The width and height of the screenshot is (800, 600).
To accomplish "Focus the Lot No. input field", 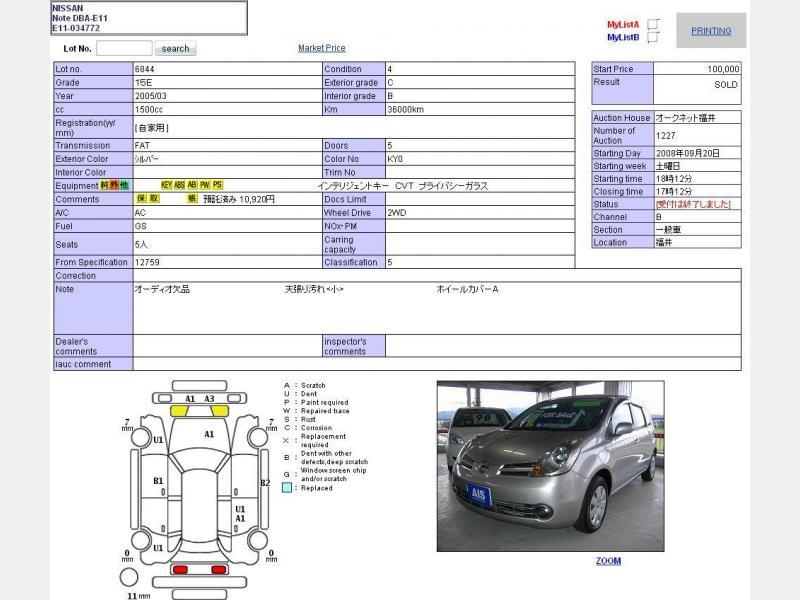I will (x=124, y=48).
